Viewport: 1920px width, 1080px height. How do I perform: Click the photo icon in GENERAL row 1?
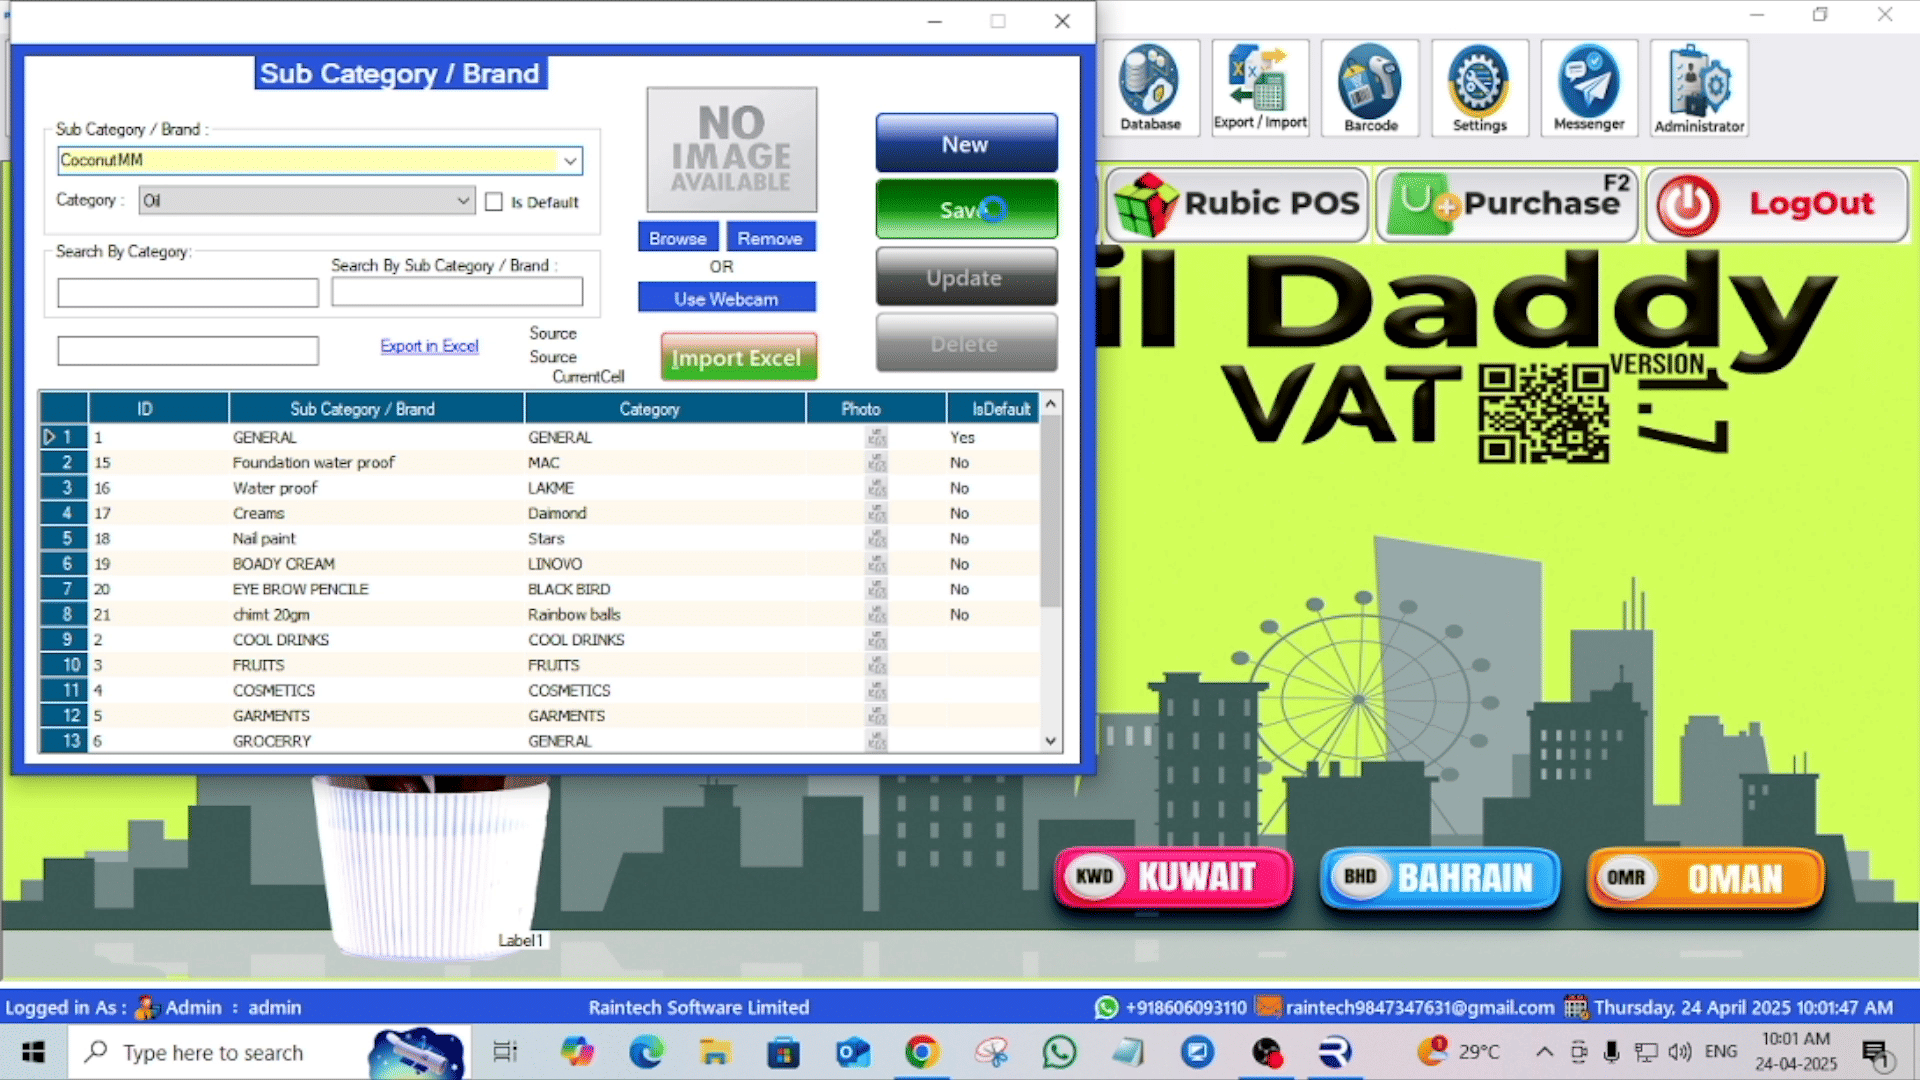coord(877,437)
